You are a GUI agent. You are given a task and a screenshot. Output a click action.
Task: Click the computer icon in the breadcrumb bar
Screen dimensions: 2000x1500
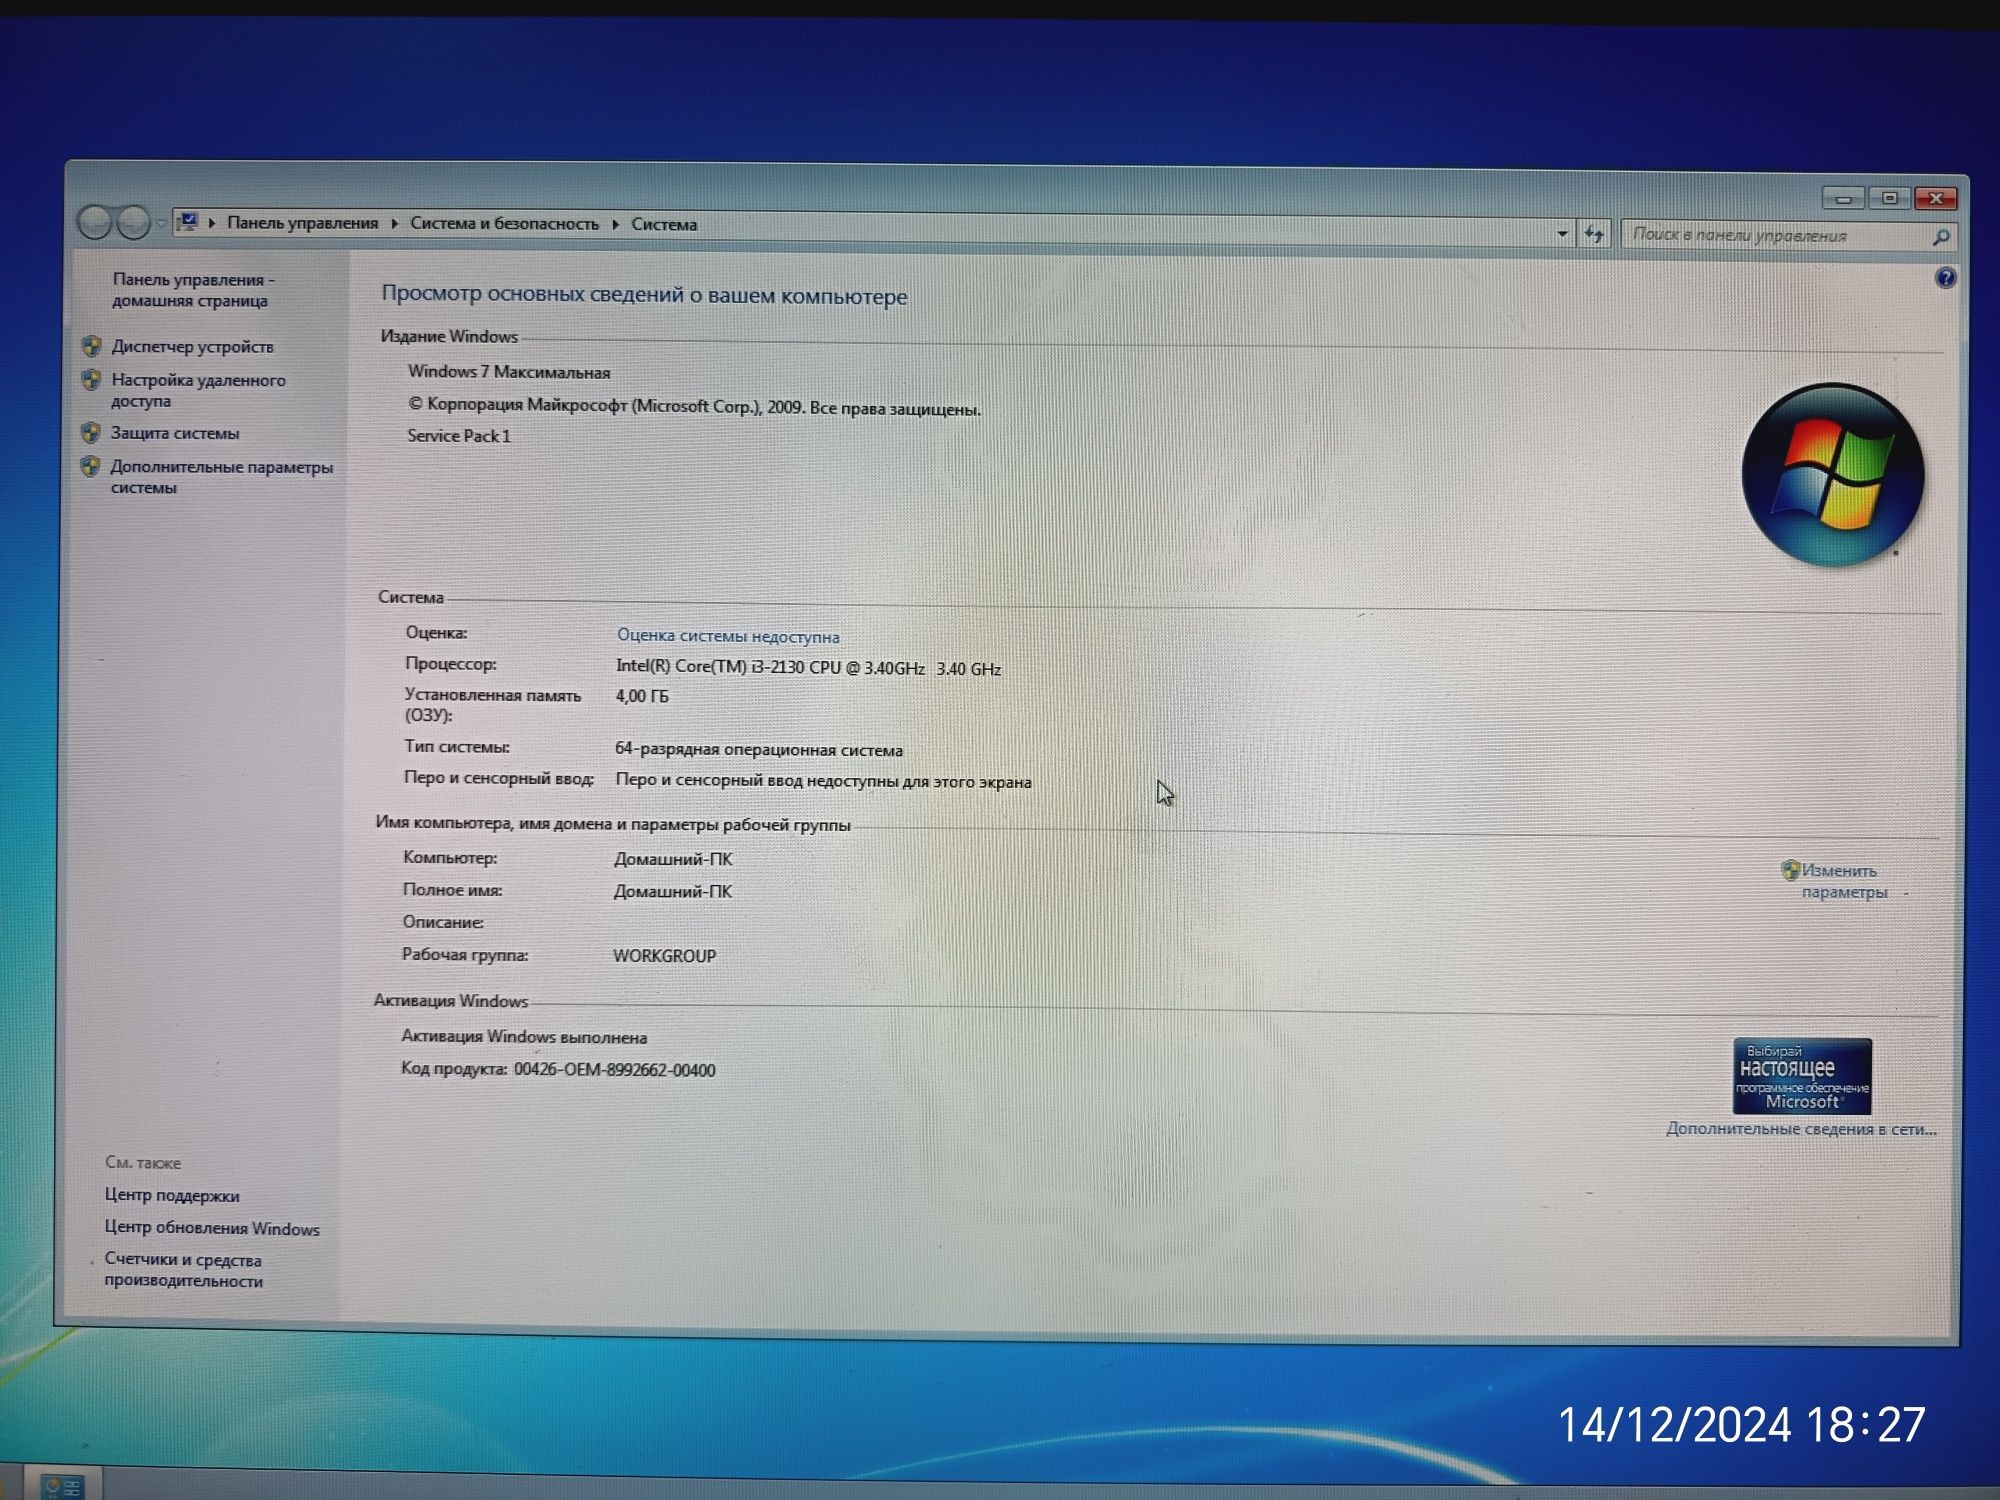187,222
